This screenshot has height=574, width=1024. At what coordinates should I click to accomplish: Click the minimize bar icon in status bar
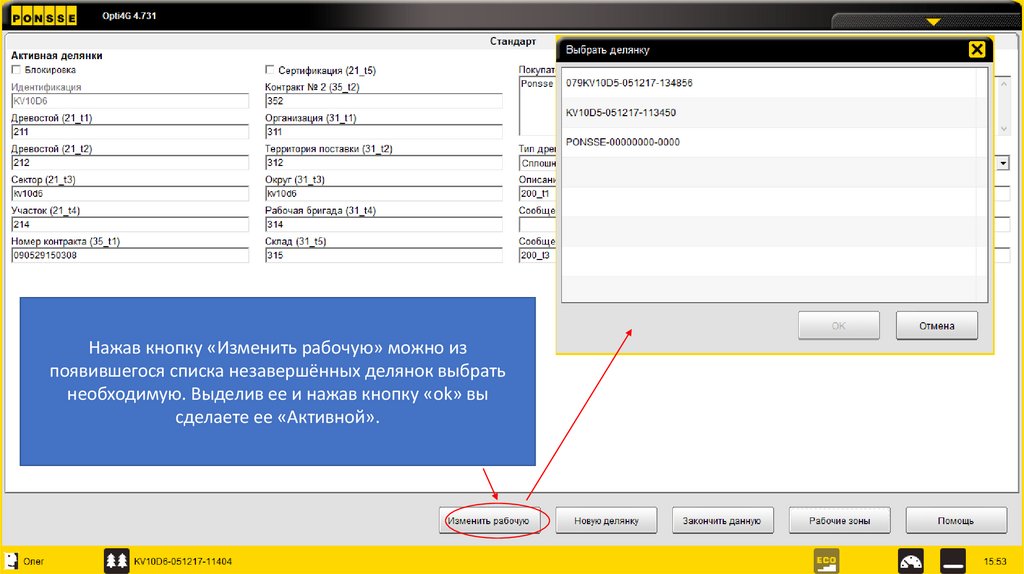(953, 561)
